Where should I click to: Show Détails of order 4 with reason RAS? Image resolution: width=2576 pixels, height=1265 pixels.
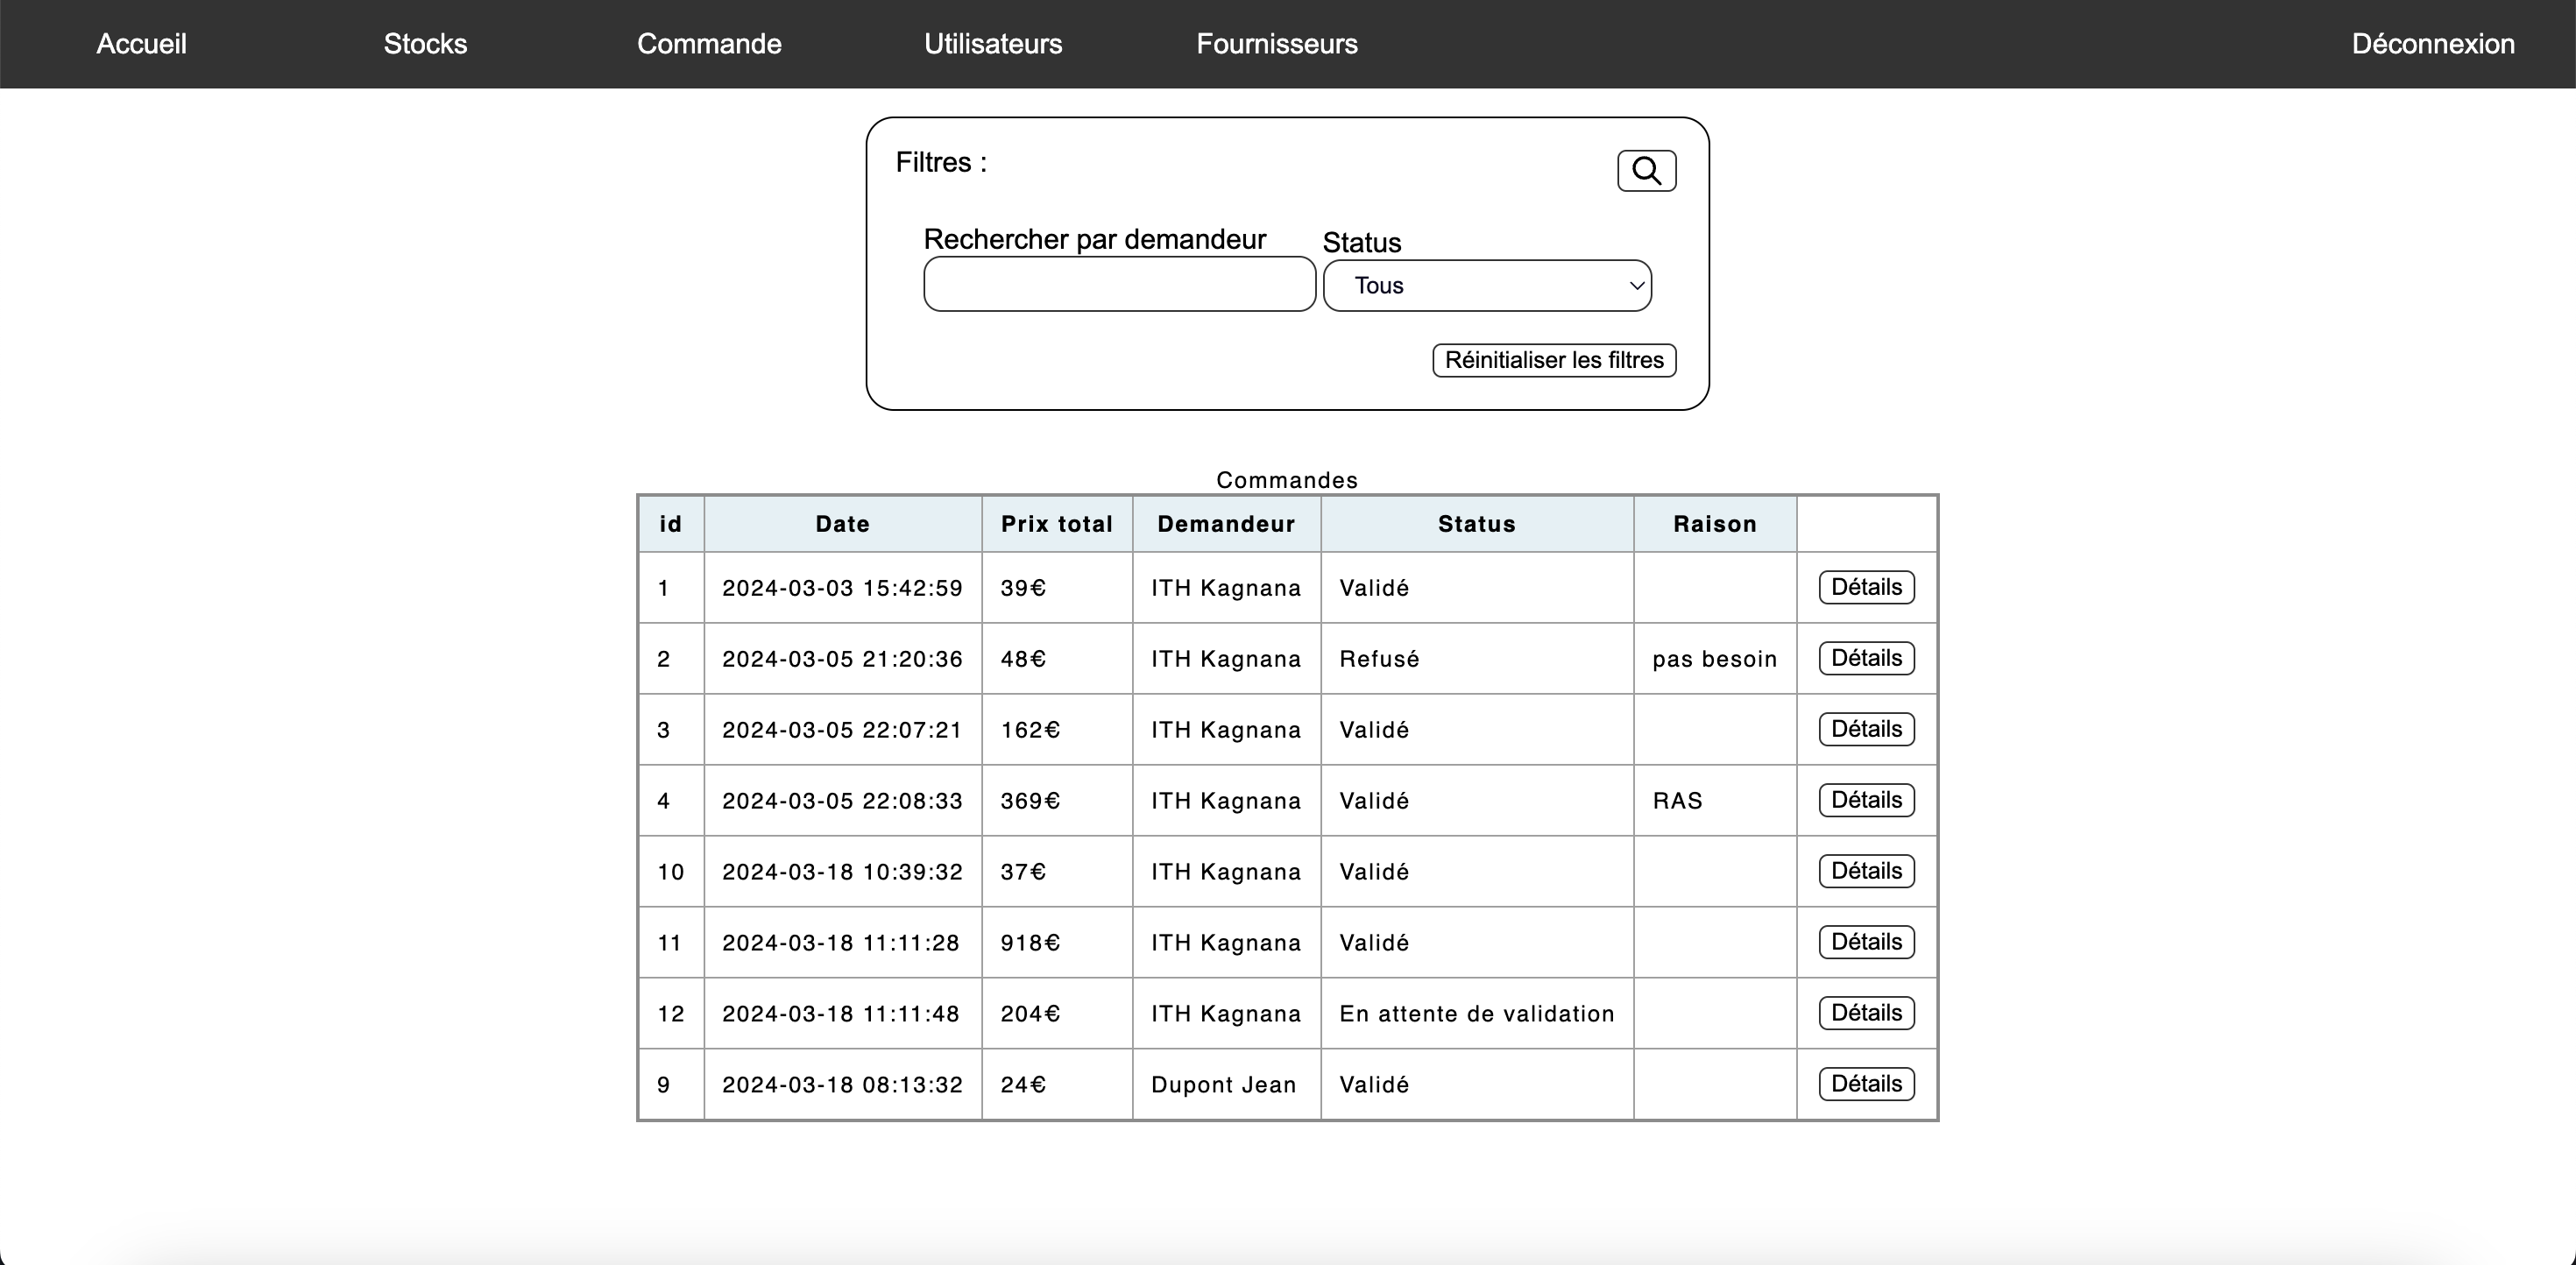[x=1865, y=799]
